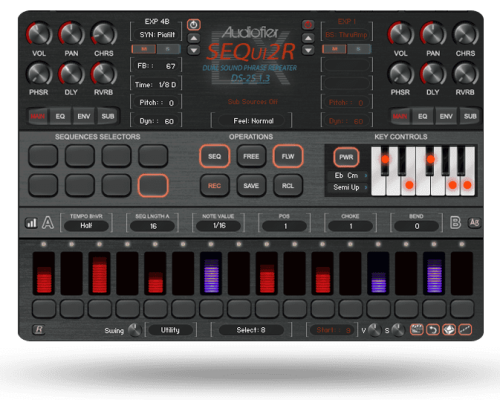Click left source next-sound down arrow
Viewport: 500px width, 400px height.
coord(194,50)
